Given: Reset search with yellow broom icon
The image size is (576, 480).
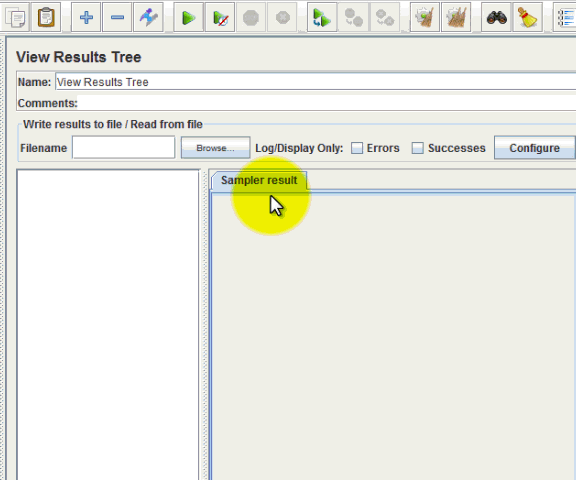Looking at the screenshot, I should (x=528, y=17).
